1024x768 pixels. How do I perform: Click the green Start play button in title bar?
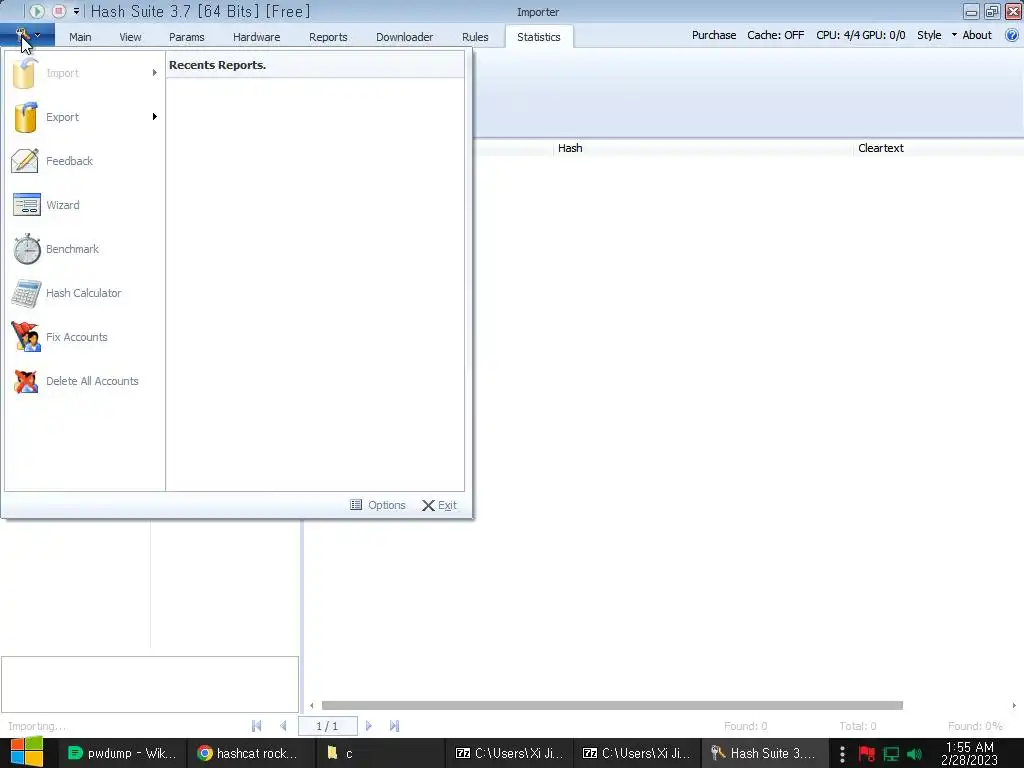point(37,11)
